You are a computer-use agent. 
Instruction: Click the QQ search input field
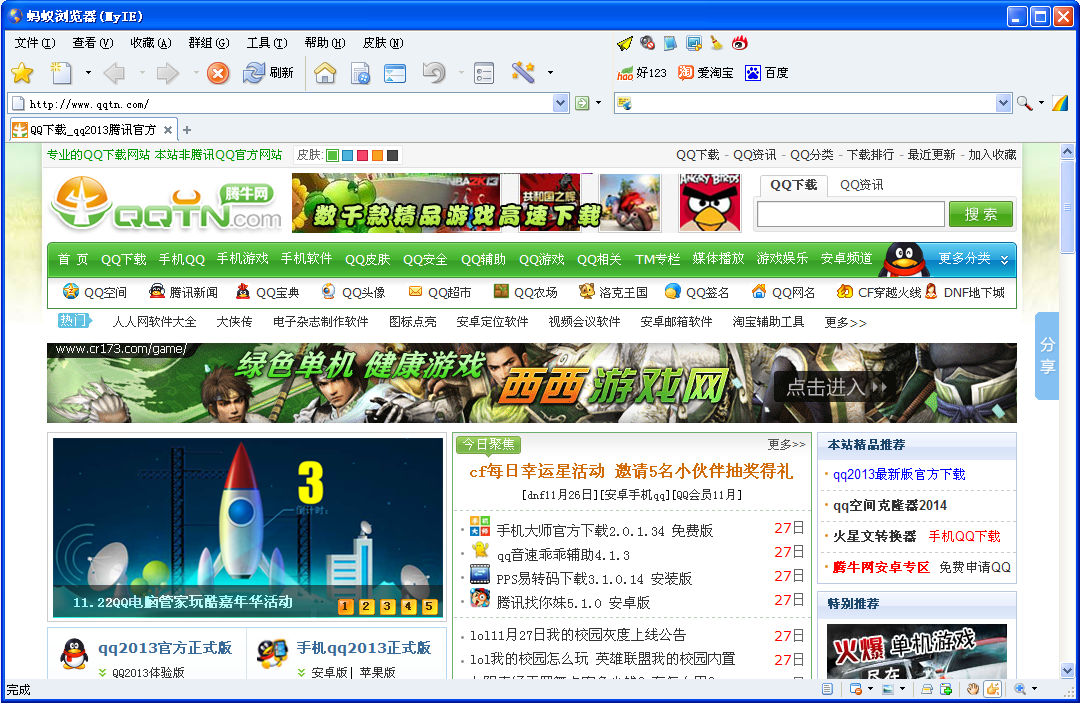pos(850,214)
